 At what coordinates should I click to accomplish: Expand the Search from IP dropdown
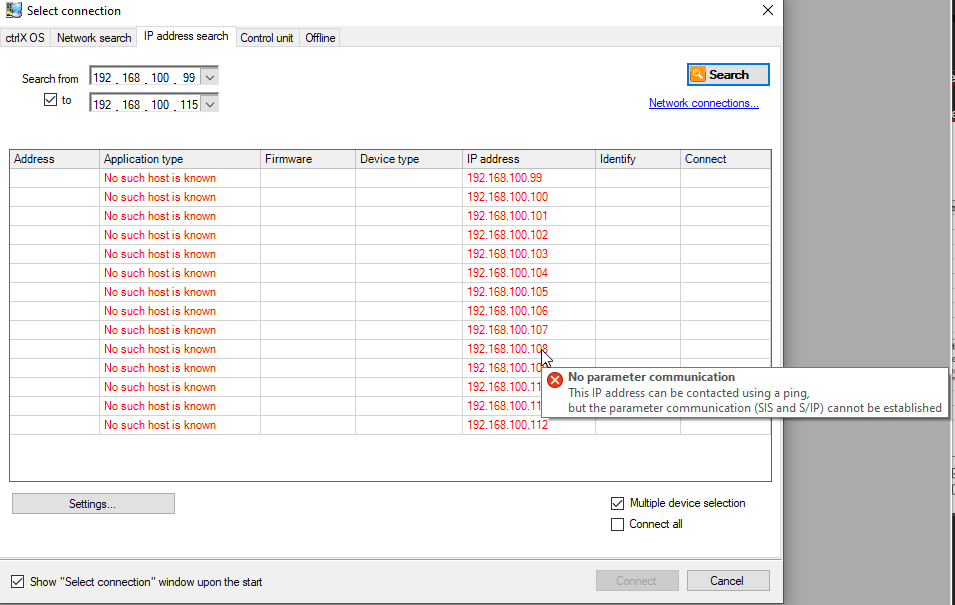click(209, 78)
